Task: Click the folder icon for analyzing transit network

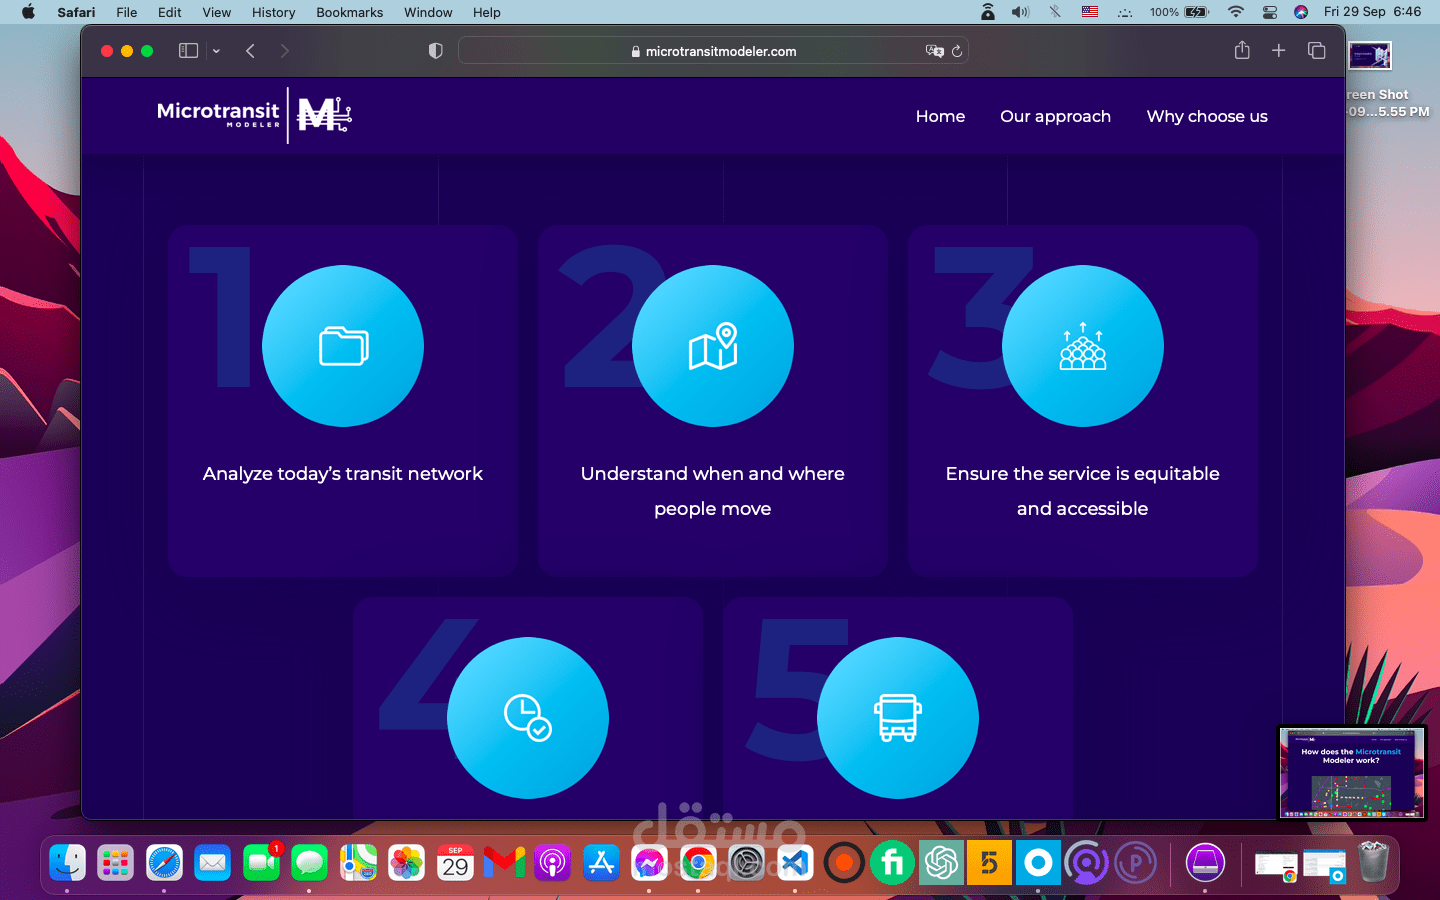Action: click(x=343, y=346)
